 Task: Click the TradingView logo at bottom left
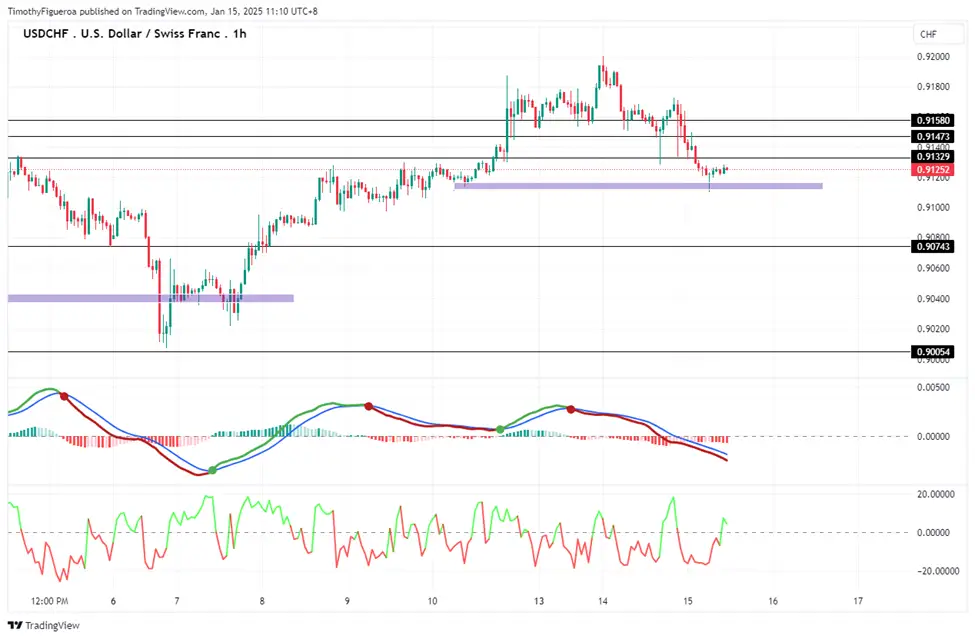click(x=44, y=625)
